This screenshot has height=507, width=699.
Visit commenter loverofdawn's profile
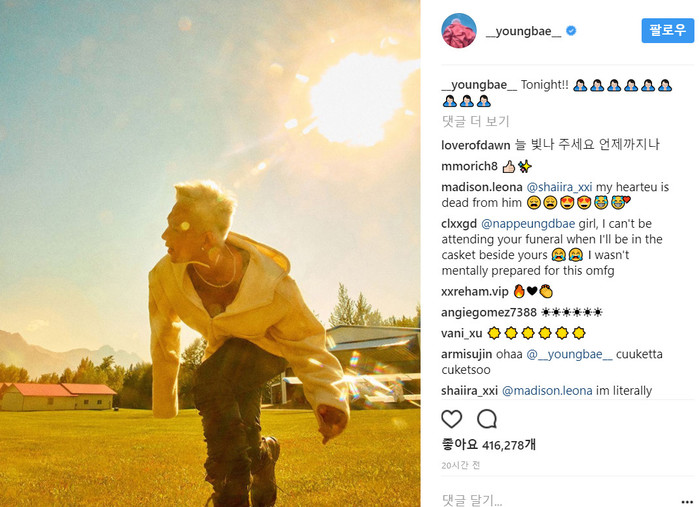[476, 145]
